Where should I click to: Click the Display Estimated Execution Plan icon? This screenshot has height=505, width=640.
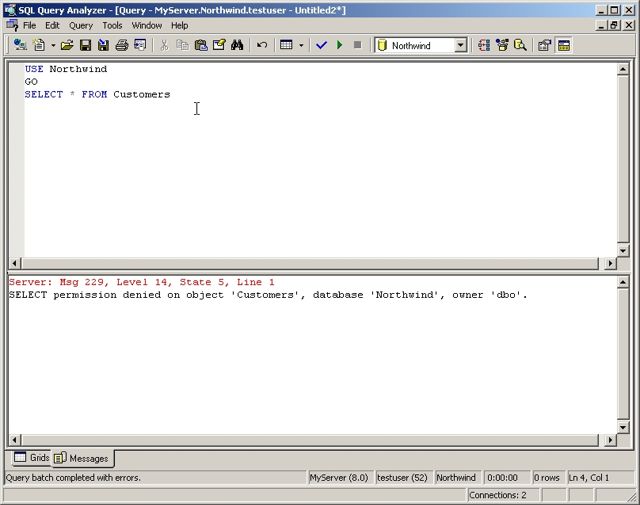point(484,45)
